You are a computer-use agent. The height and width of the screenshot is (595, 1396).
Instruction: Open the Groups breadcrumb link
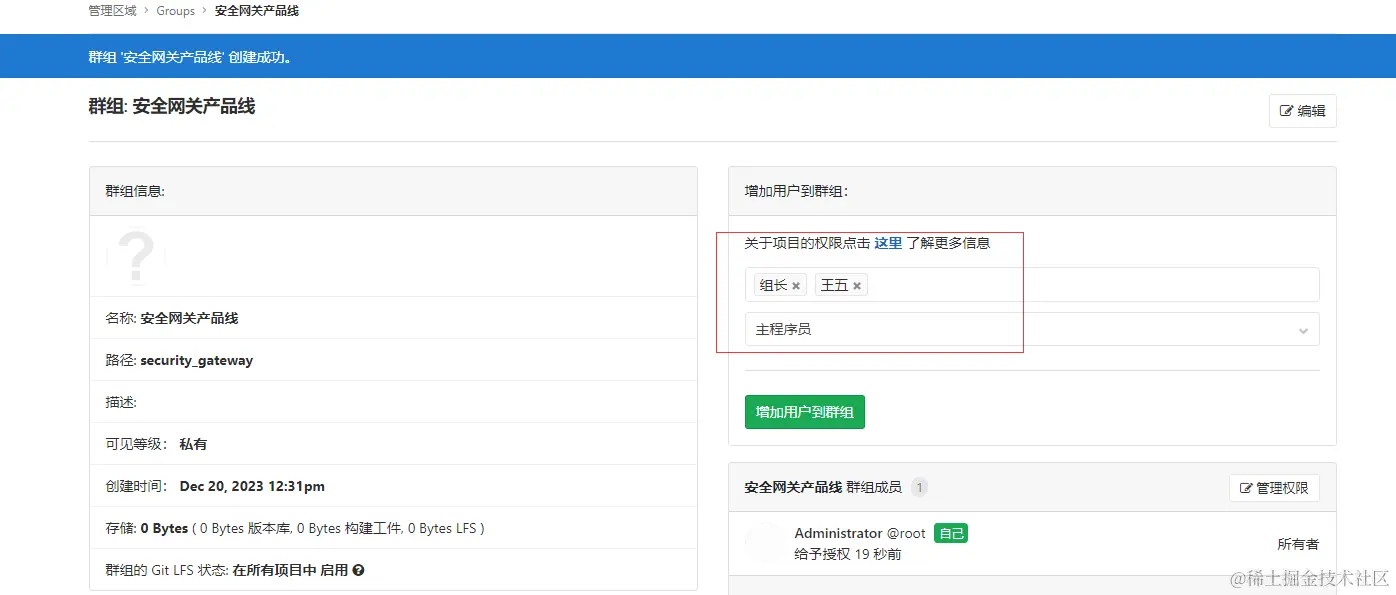tap(176, 11)
